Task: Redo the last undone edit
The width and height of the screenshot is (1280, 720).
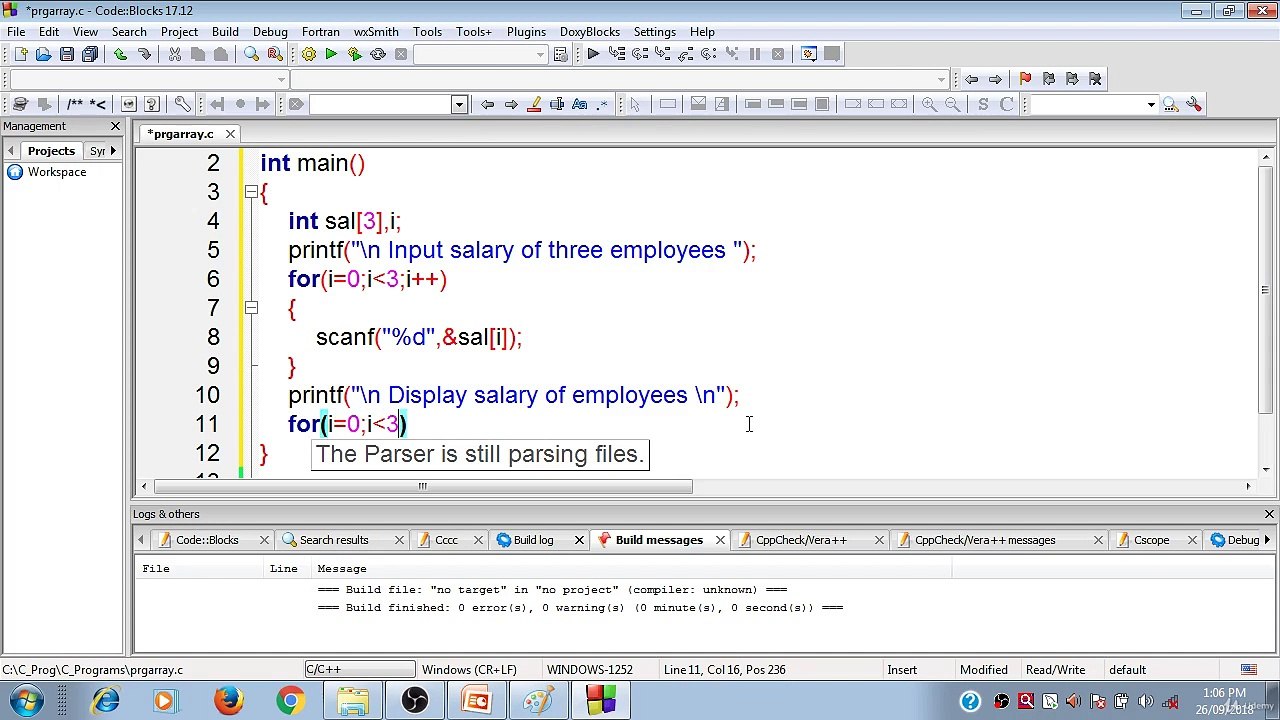Action: (144, 54)
